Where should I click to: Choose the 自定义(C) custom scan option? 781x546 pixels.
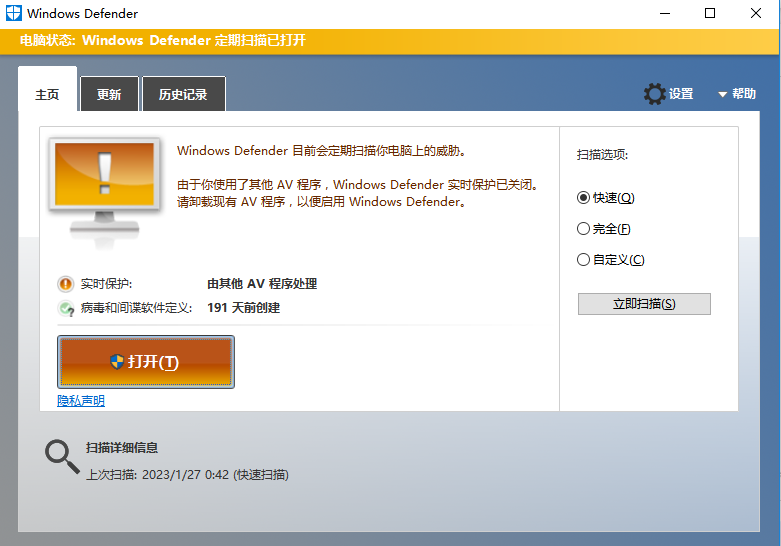611,260
